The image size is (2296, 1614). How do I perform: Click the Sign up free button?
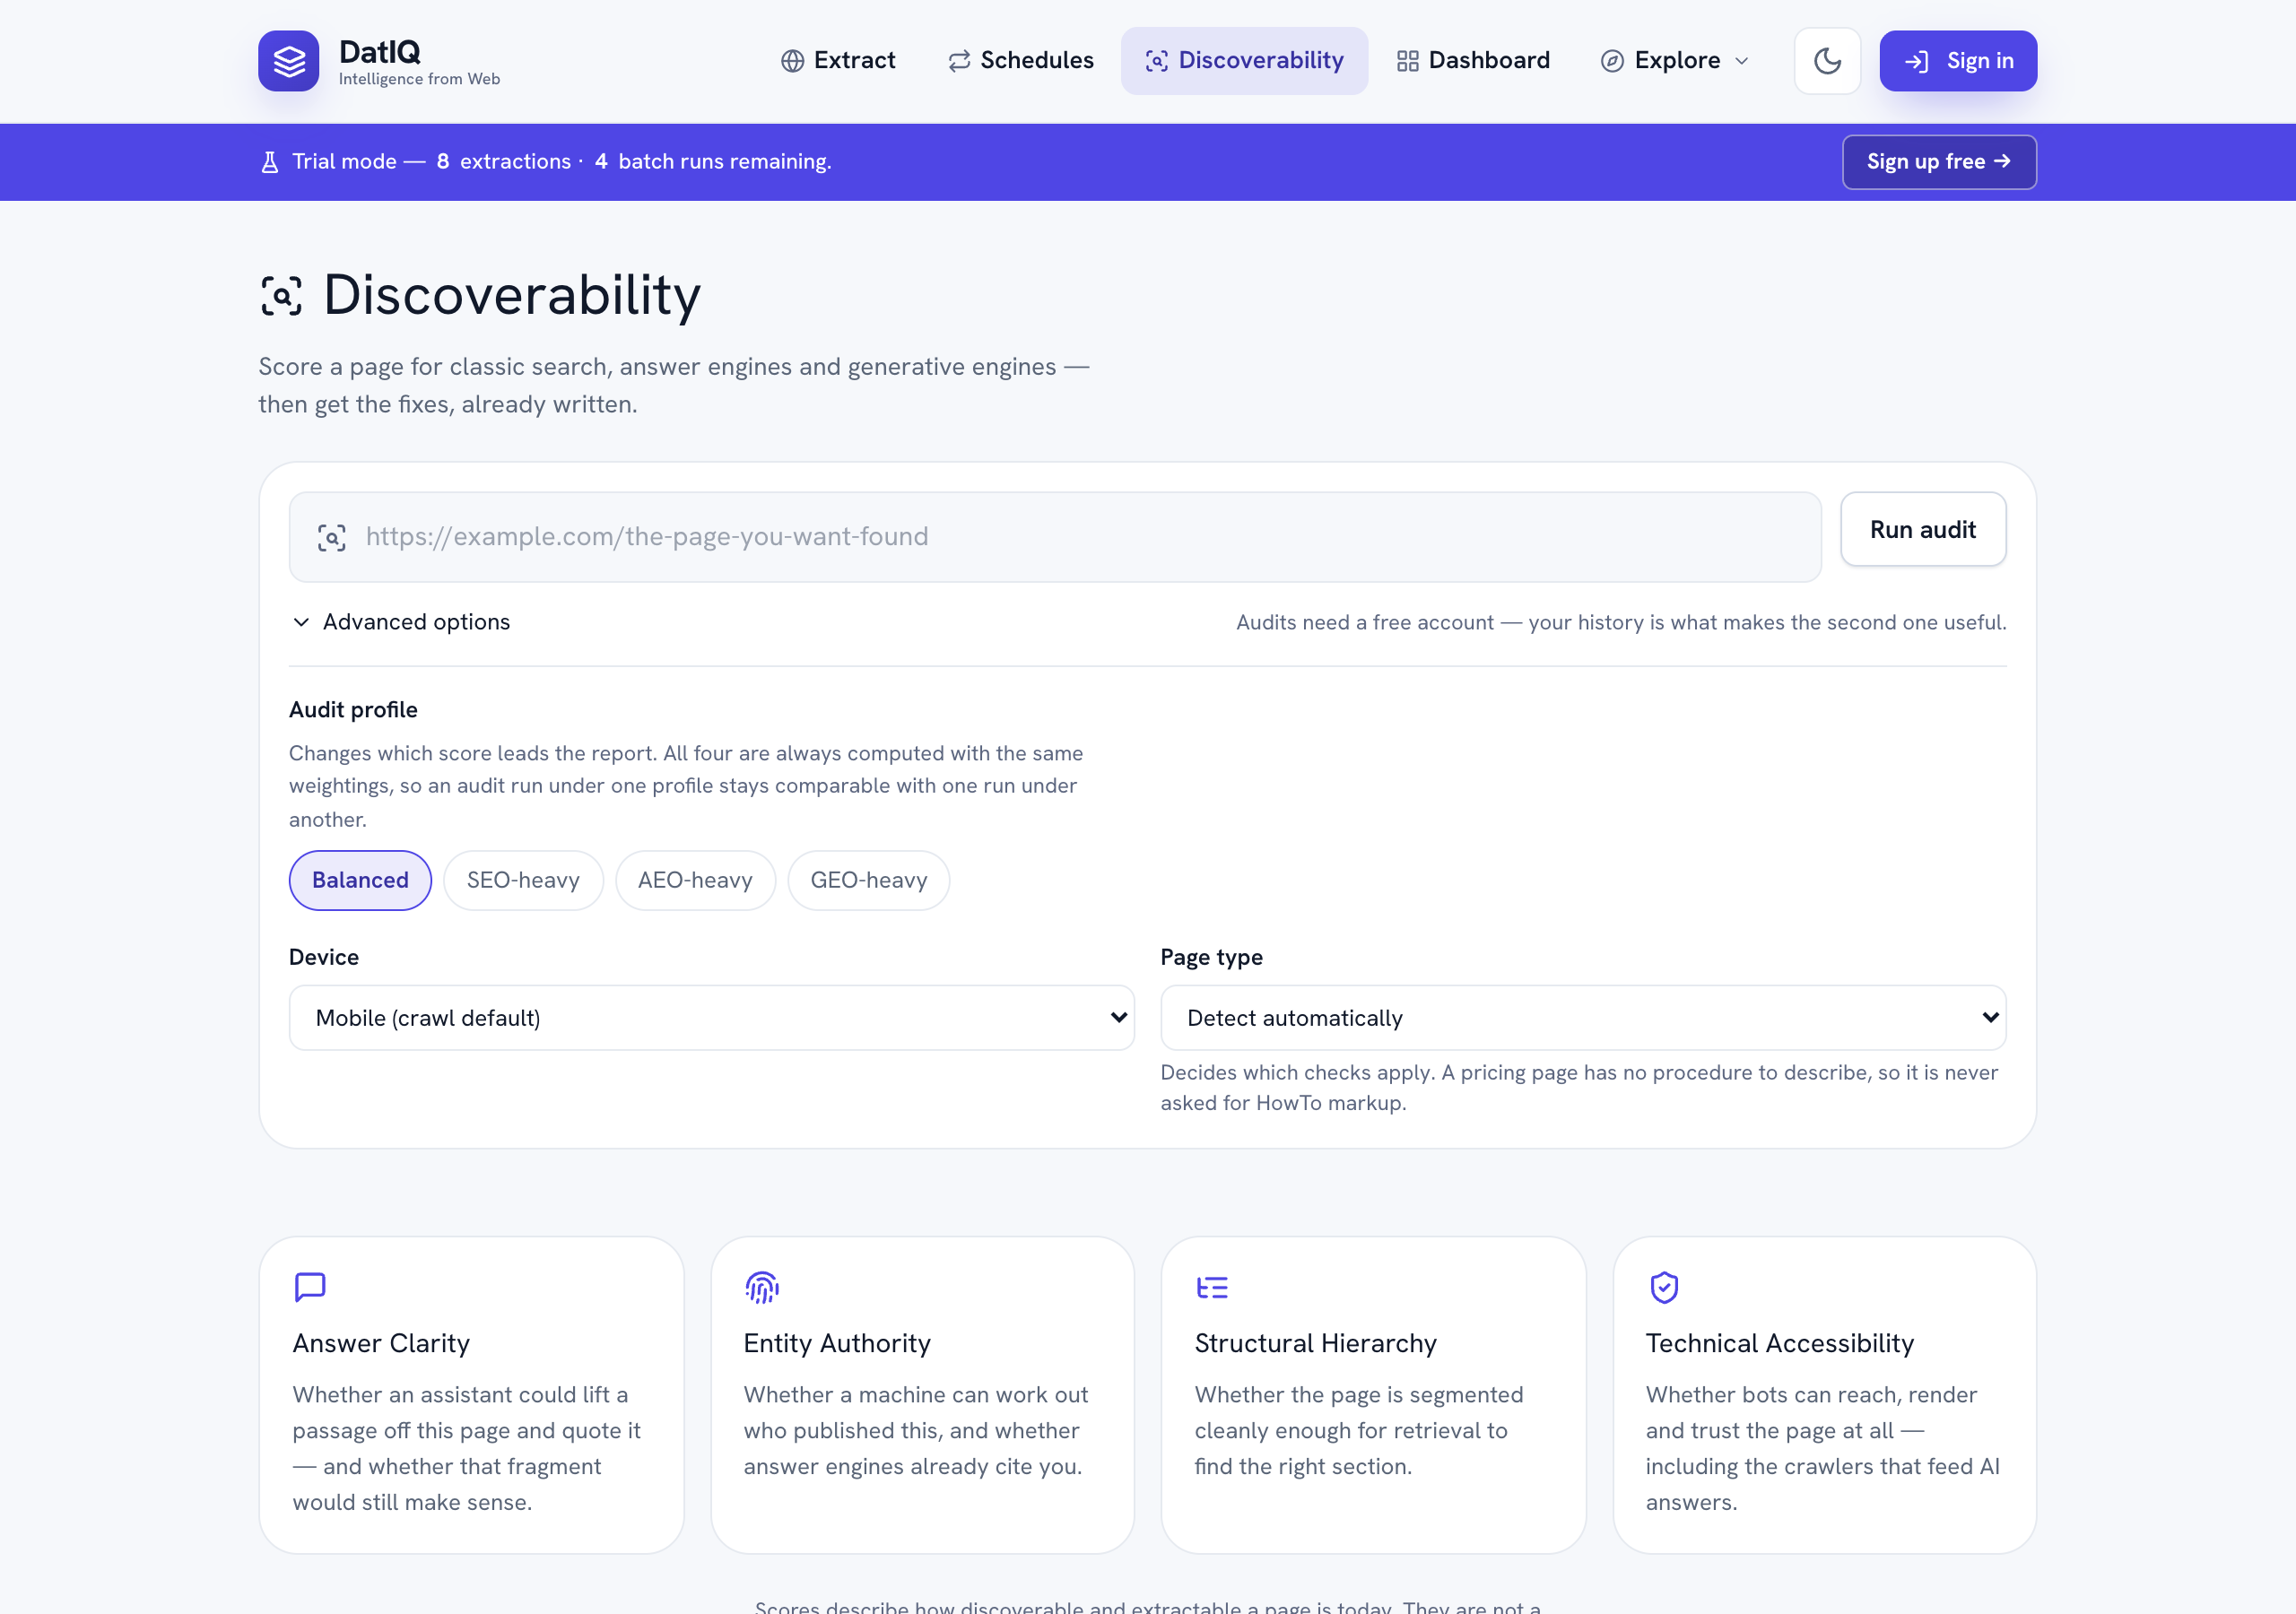coord(1939,162)
